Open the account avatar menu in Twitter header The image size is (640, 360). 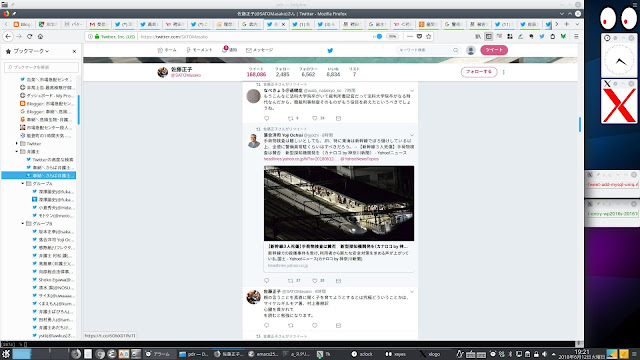471,50
